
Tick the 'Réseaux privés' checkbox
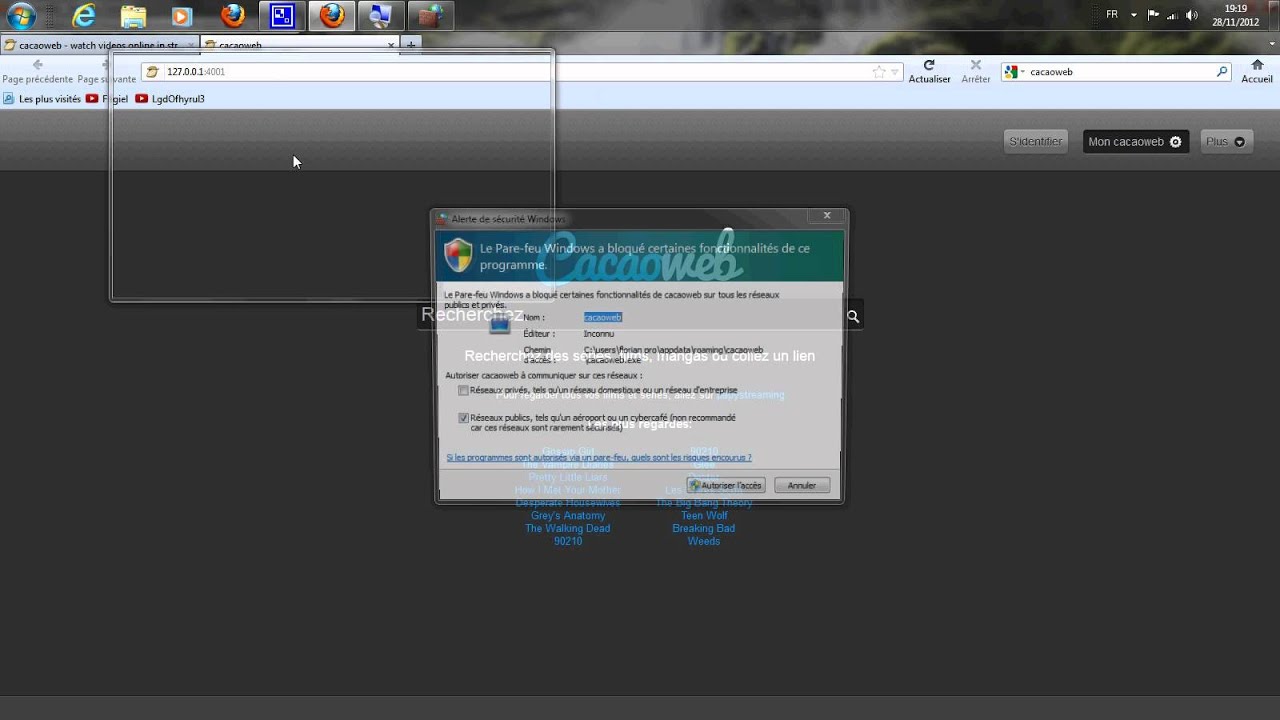click(463, 390)
